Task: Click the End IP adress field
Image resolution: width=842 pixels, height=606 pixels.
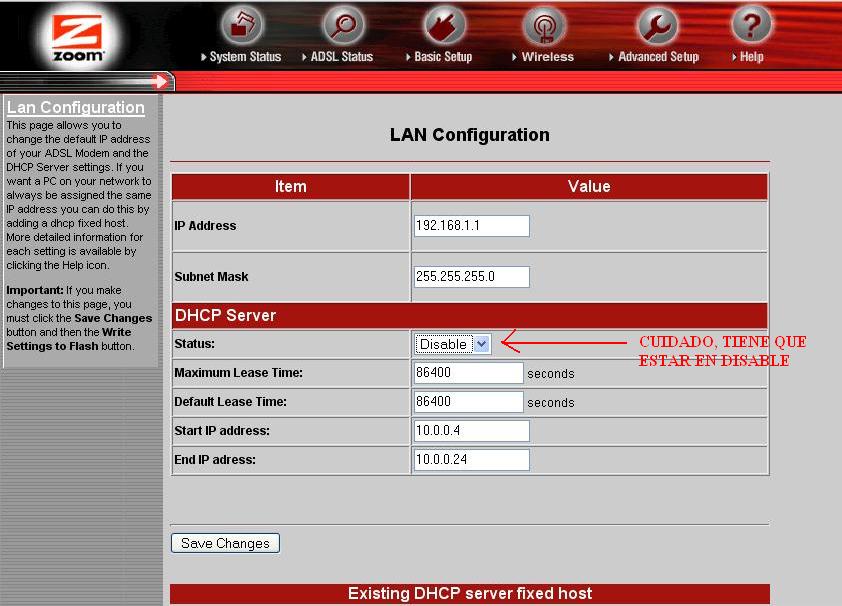Action: [x=471, y=459]
